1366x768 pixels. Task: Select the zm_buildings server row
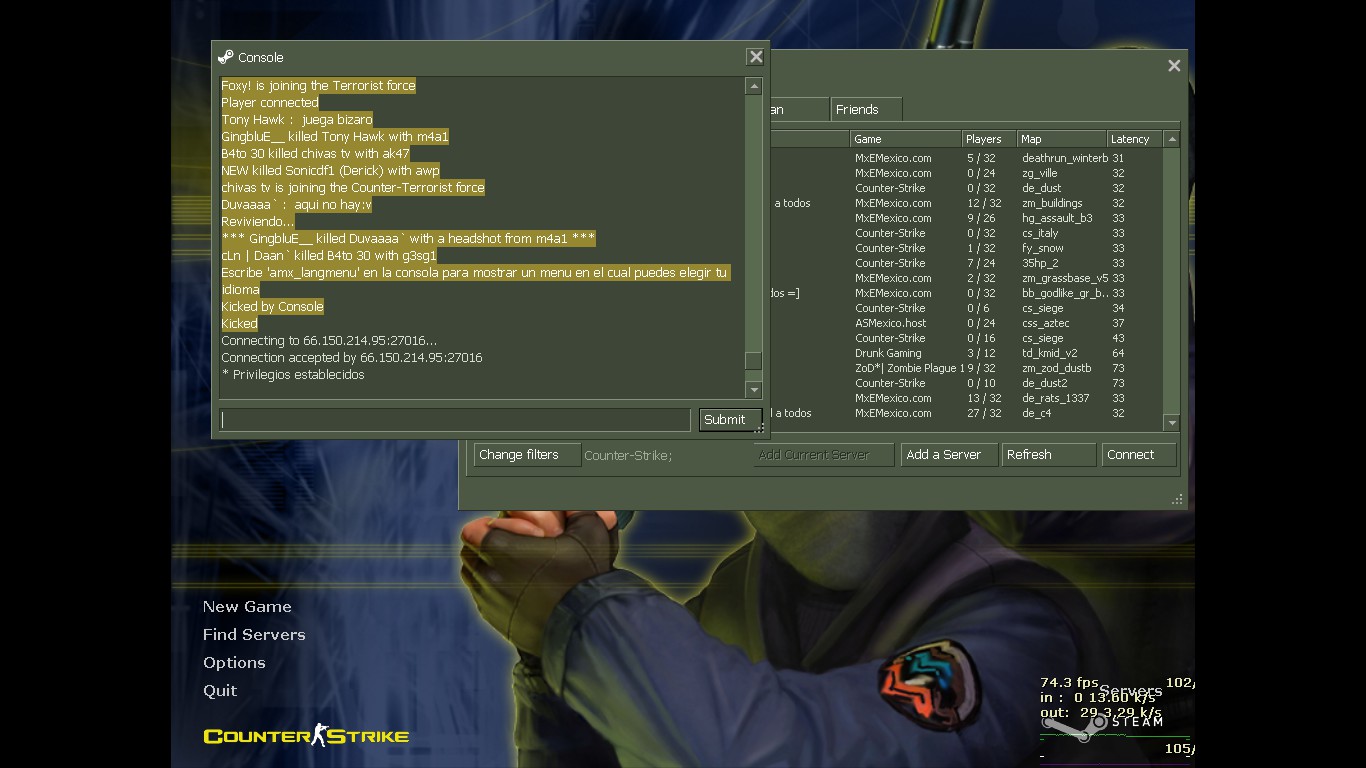(x=965, y=203)
